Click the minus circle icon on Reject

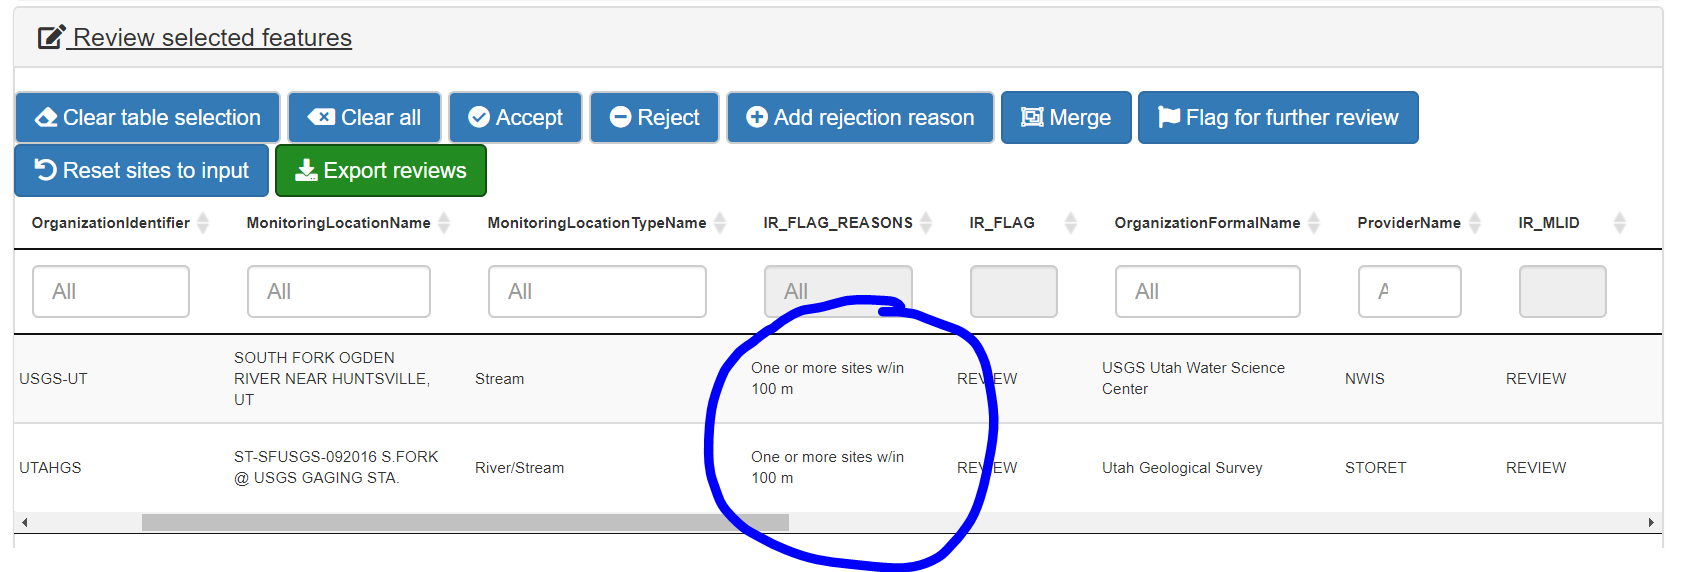click(620, 118)
